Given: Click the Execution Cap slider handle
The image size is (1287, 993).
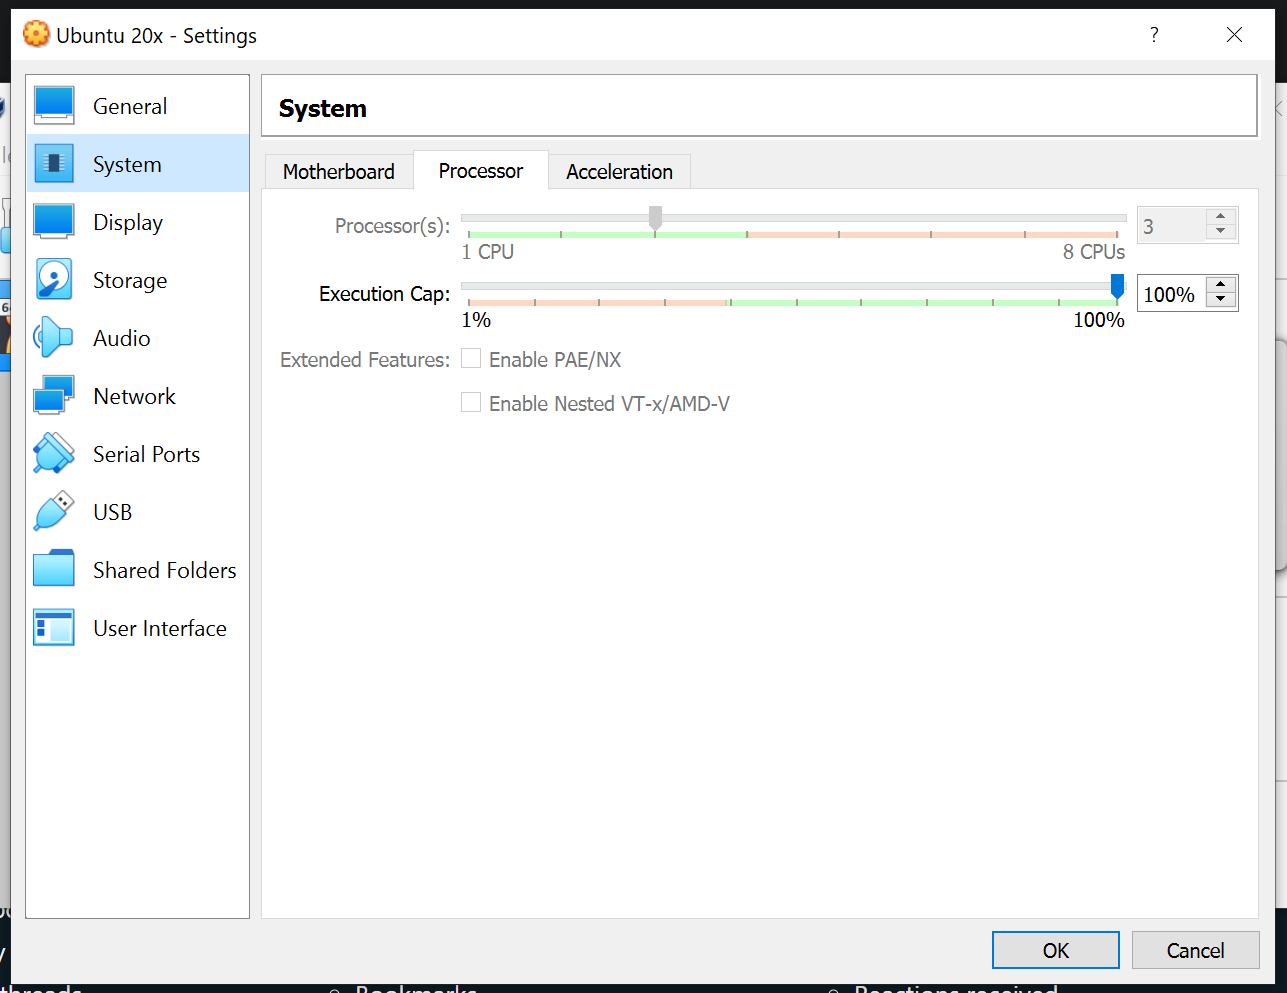Looking at the screenshot, I should pos(1117,286).
